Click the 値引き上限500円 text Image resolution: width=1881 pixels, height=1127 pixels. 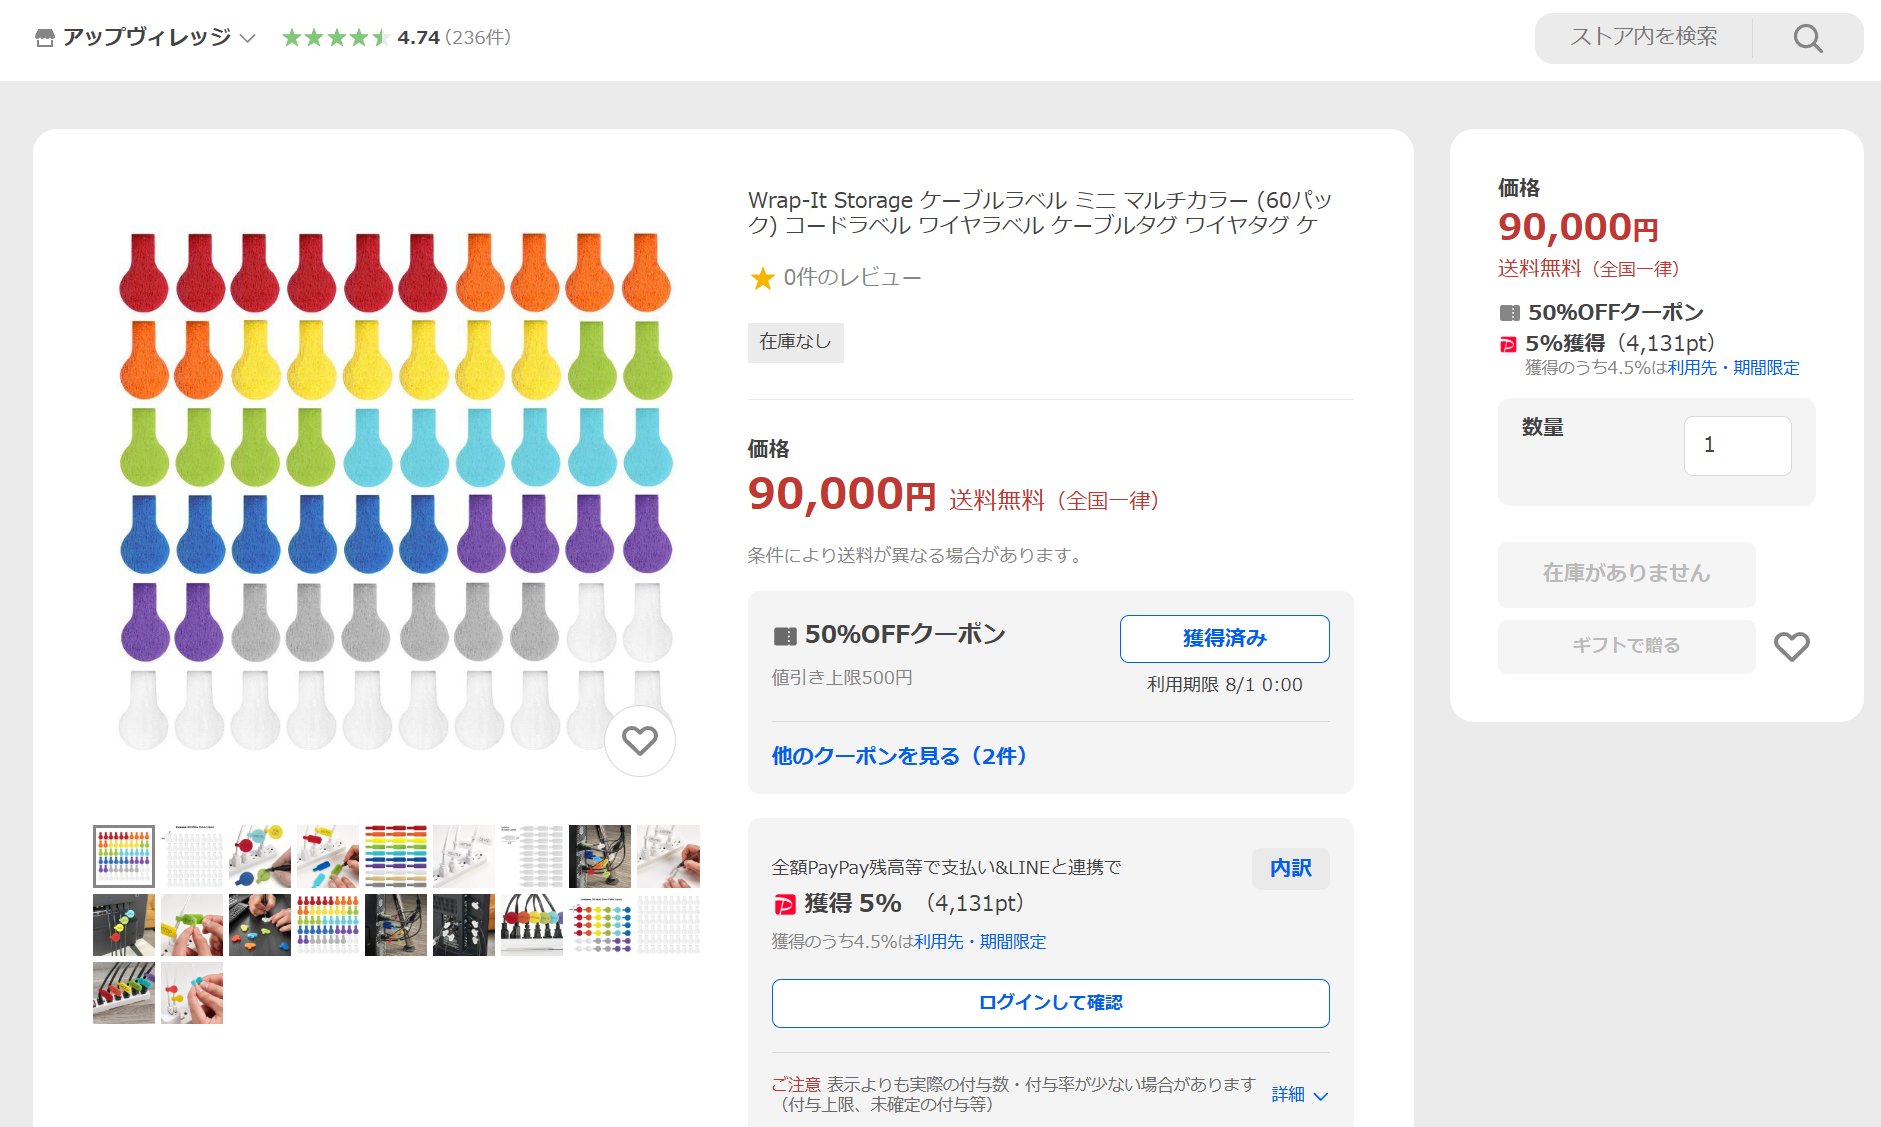[x=842, y=678]
